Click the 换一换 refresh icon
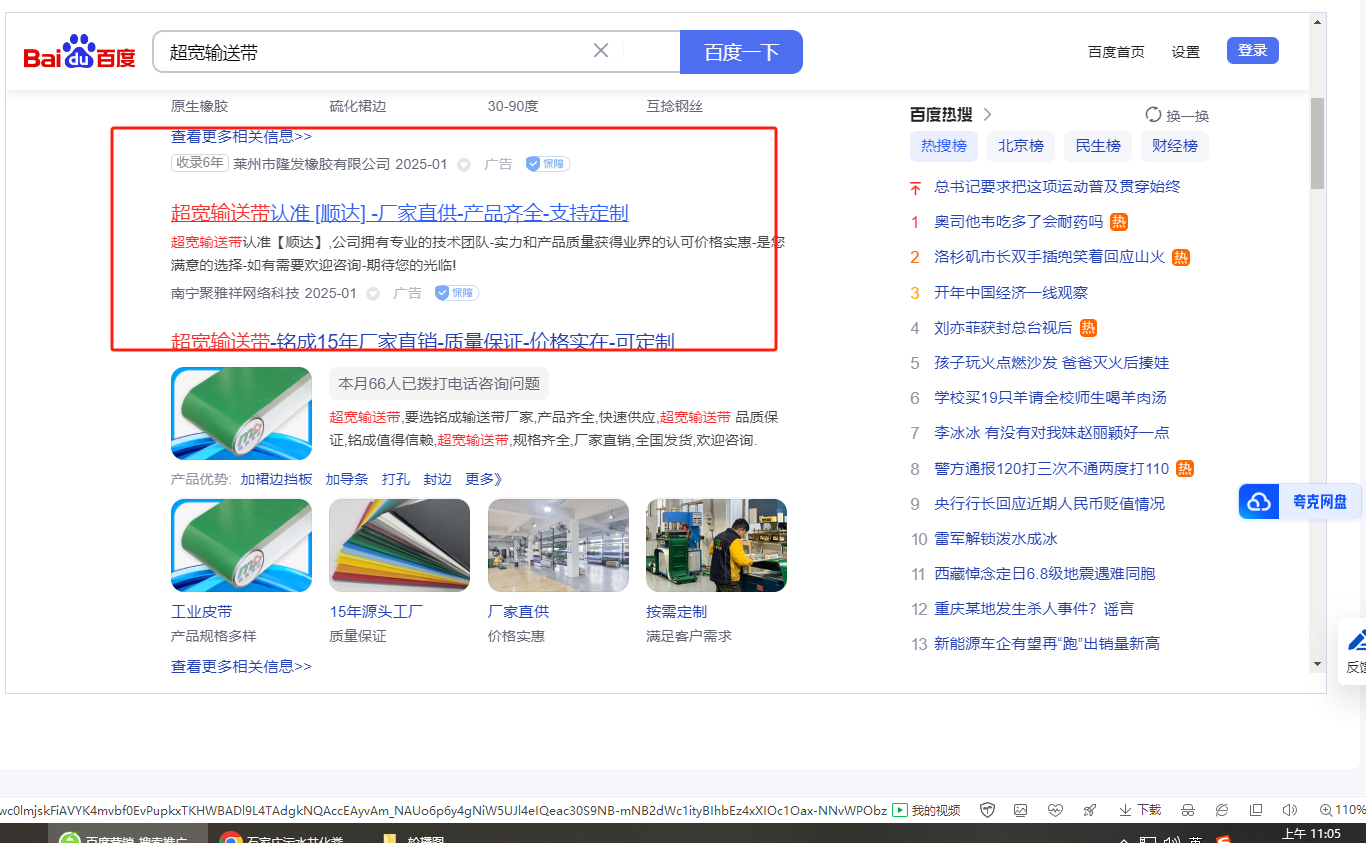The height and width of the screenshot is (843, 1366). [1153, 115]
